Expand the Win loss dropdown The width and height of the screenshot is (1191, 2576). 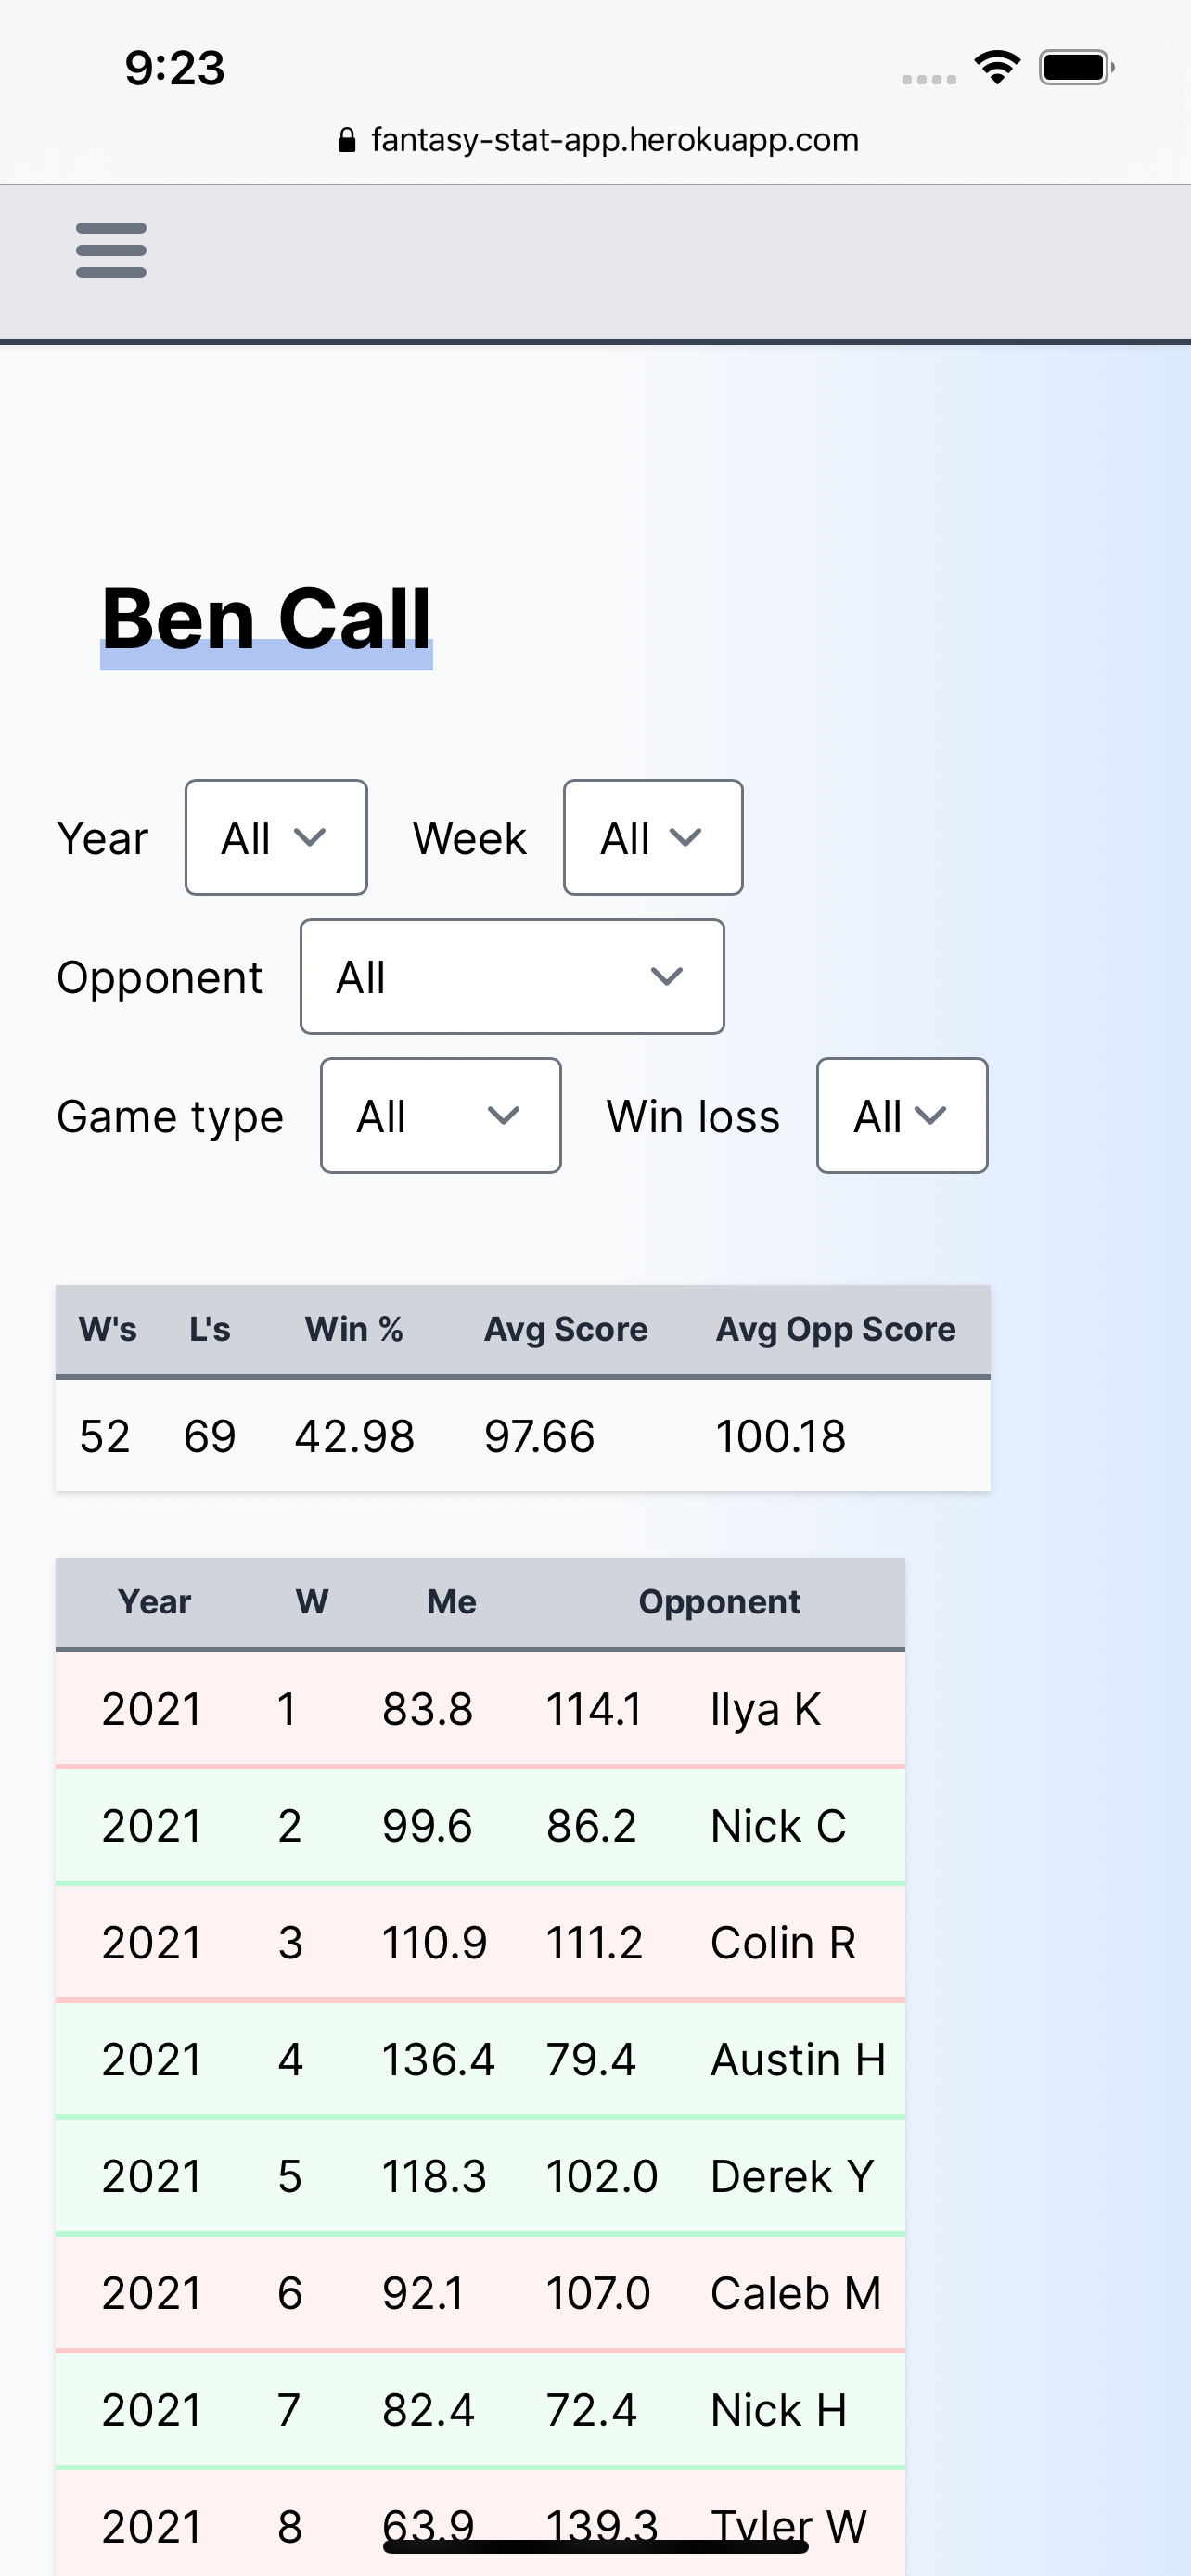(902, 1115)
